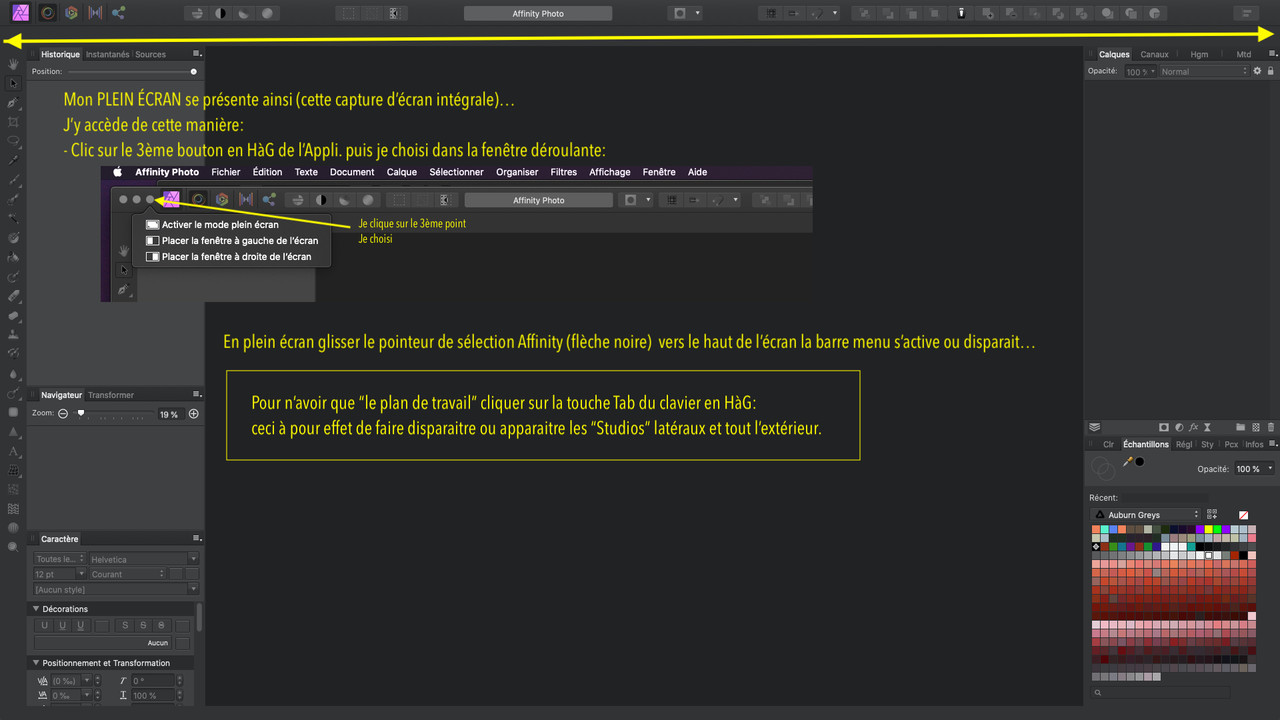1280x720 pixels.
Task: Click the 19 % zoom value field
Action: coord(169,414)
